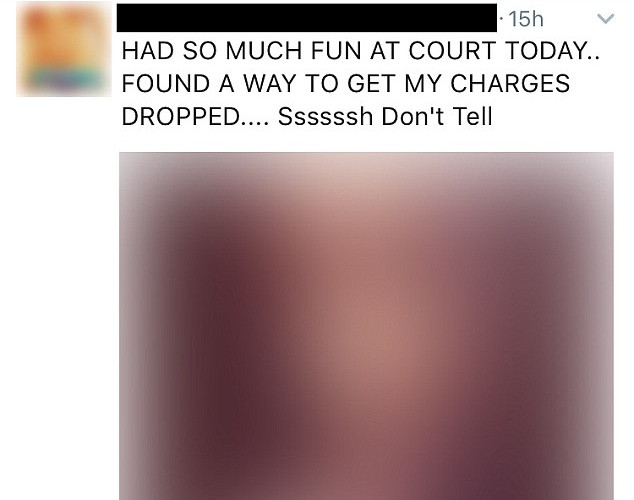634x500 pixels.
Task: Click the word HAD in tweet
Action: tap(148, 51)
